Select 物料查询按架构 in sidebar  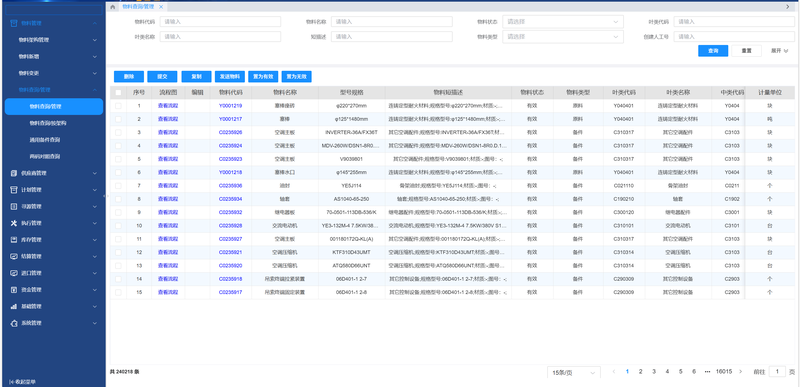coord(48,123)
